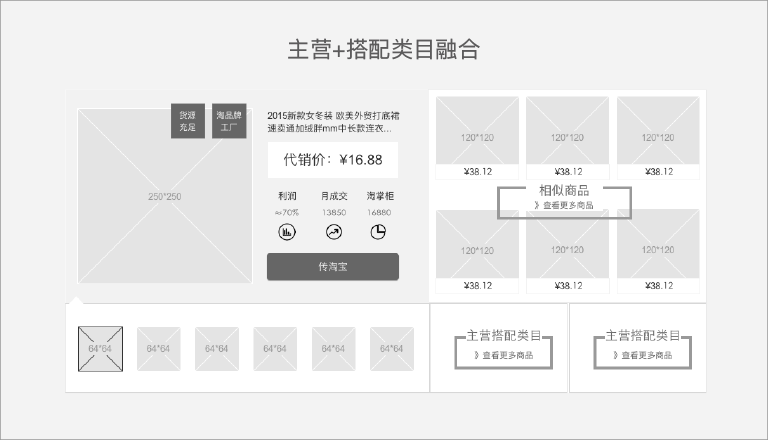The image size is (768, 440).
Task: Click the bar-chart icon under 利润
Action: (287, 232)
